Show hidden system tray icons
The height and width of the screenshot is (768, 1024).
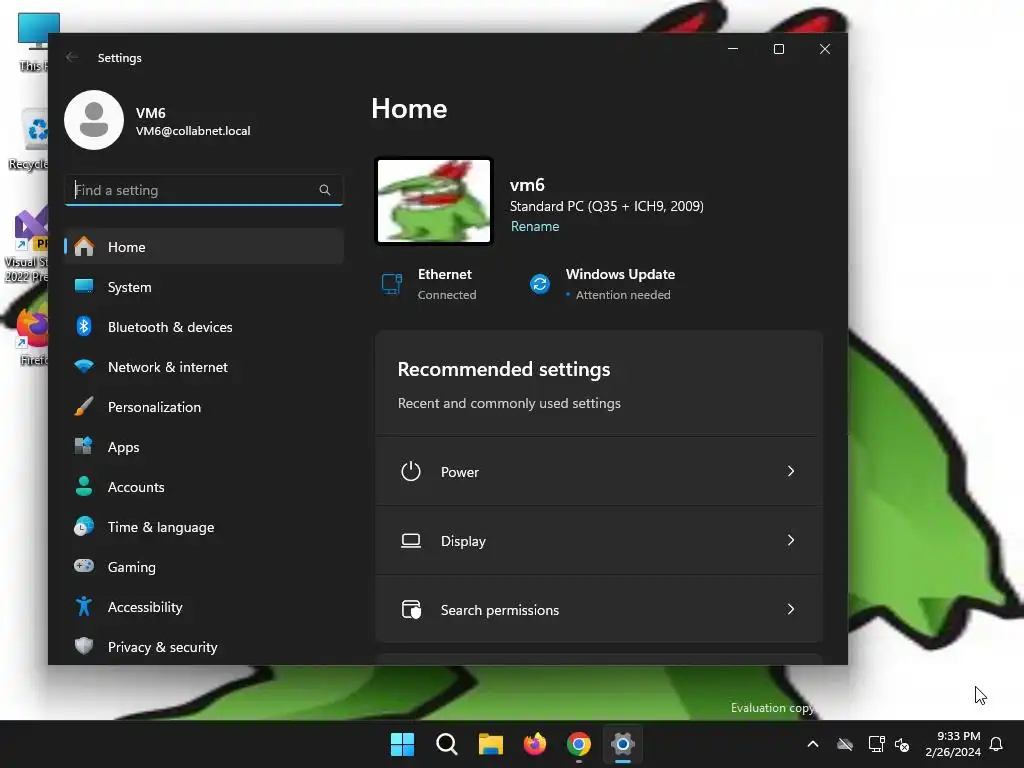click(x=813, y=744)
